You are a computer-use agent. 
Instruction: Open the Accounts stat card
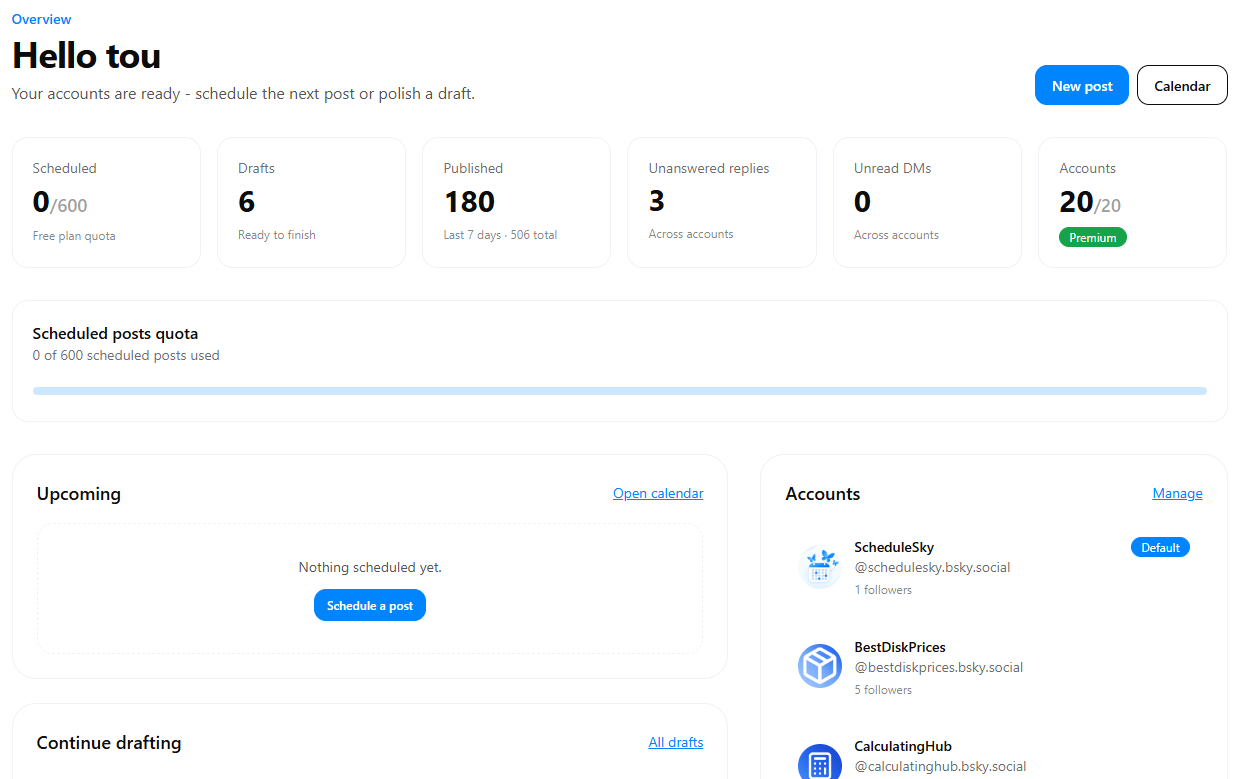click(x=1132, y=203)
